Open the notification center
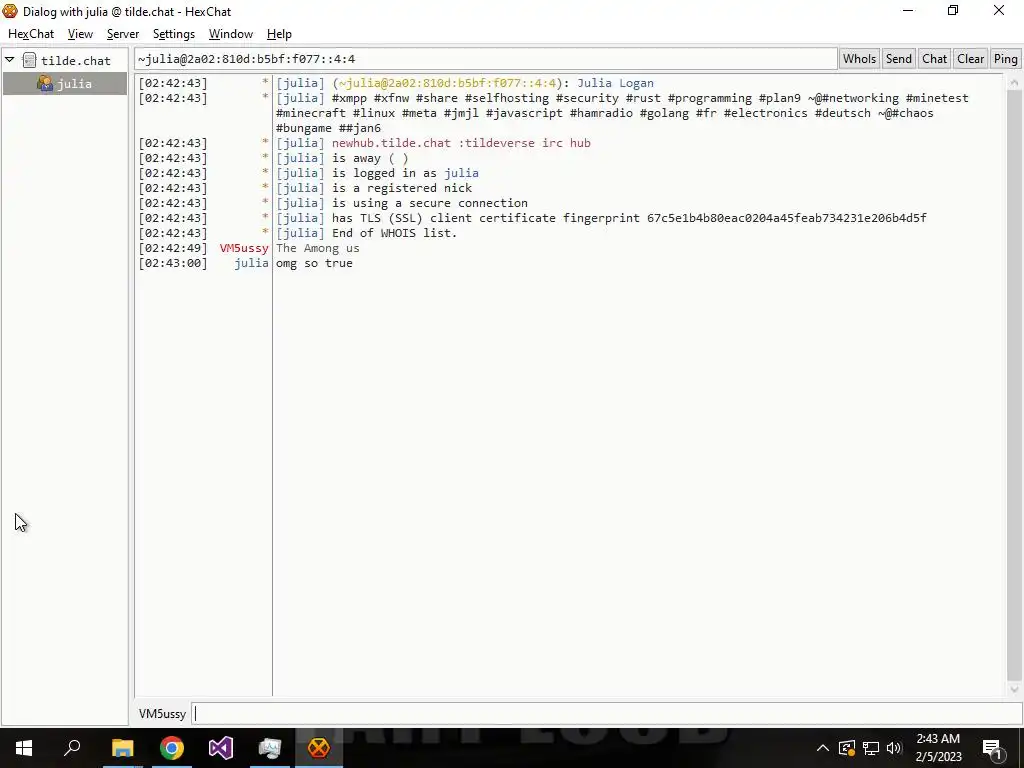The image size is (1024, 768). coord(992,748)
